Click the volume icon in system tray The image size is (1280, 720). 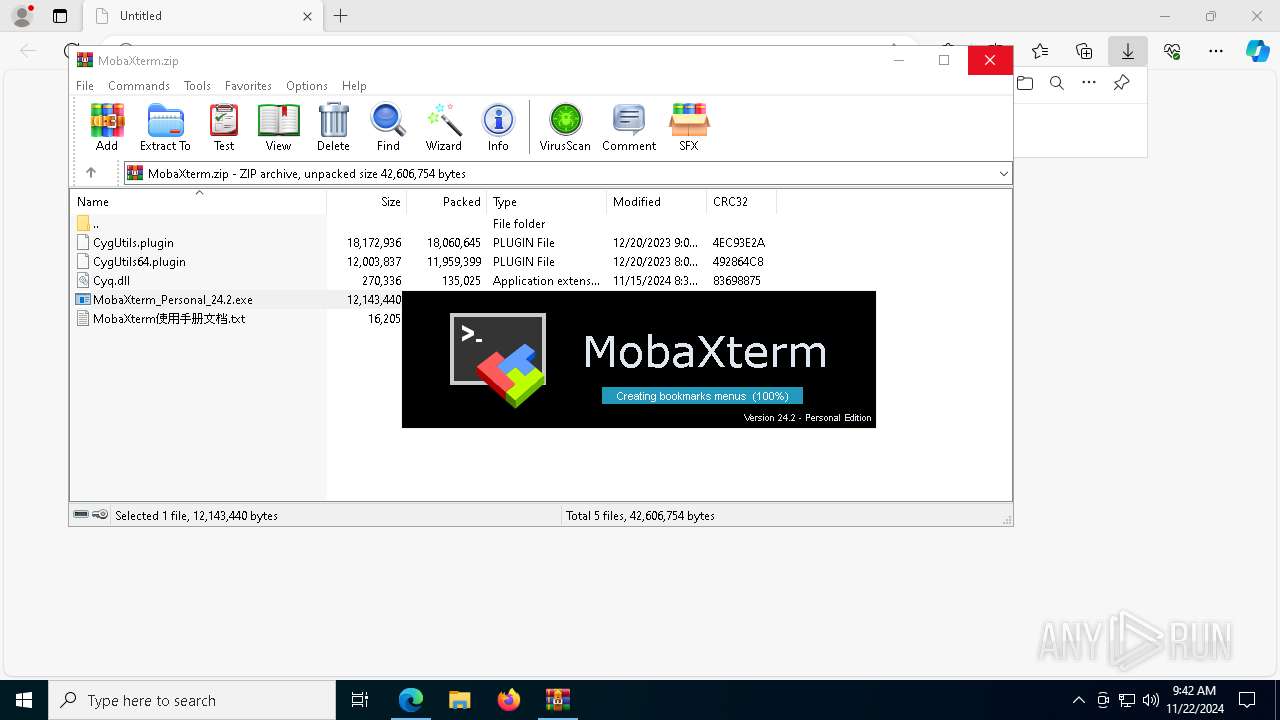coord(1151,700)
